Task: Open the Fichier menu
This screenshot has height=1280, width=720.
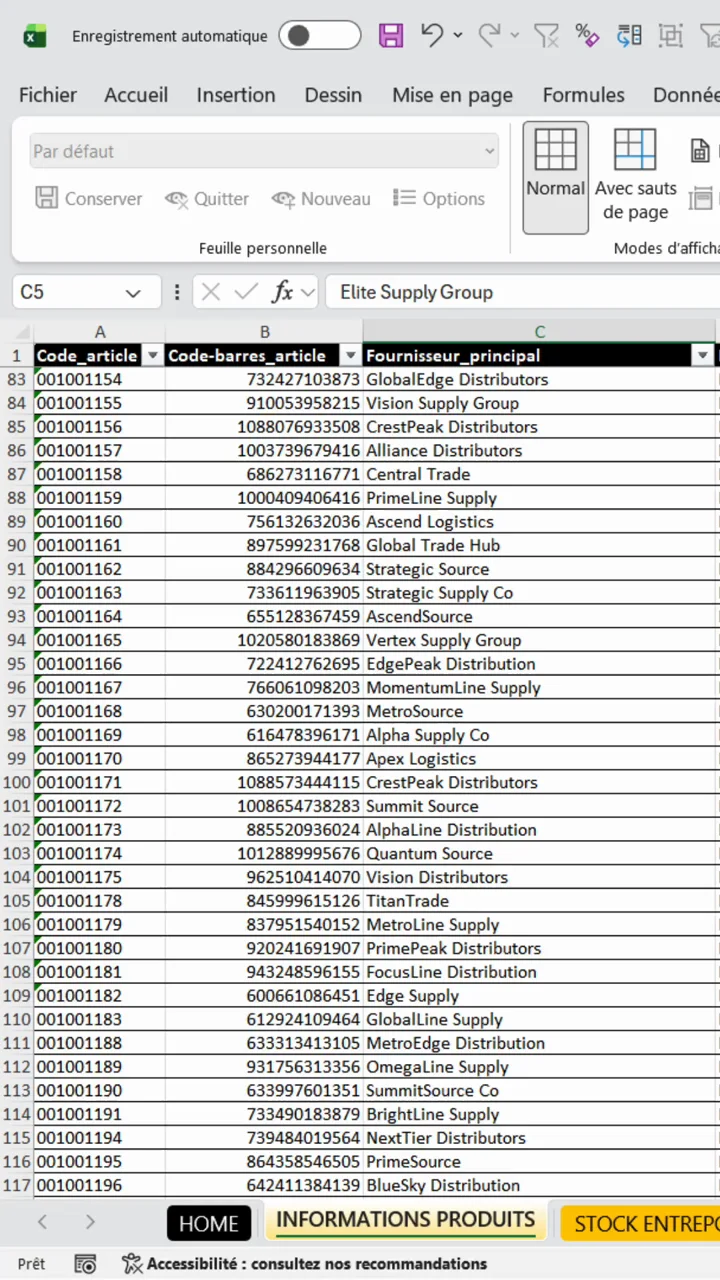Action: pos(48,95)
